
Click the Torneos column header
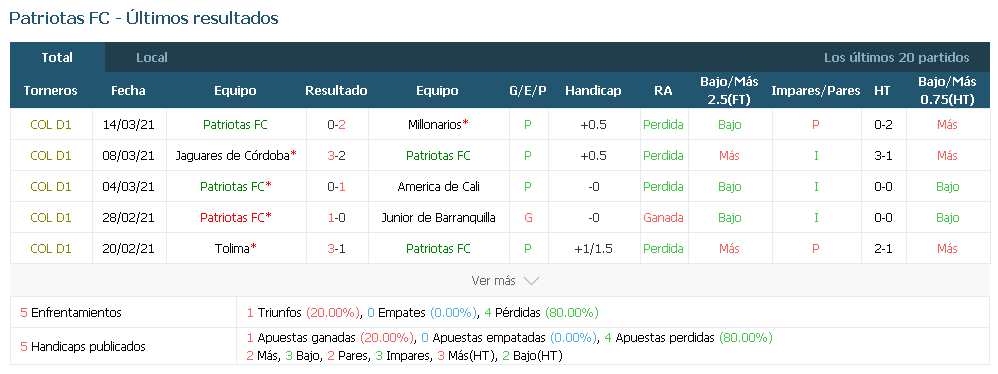[50, 90]
